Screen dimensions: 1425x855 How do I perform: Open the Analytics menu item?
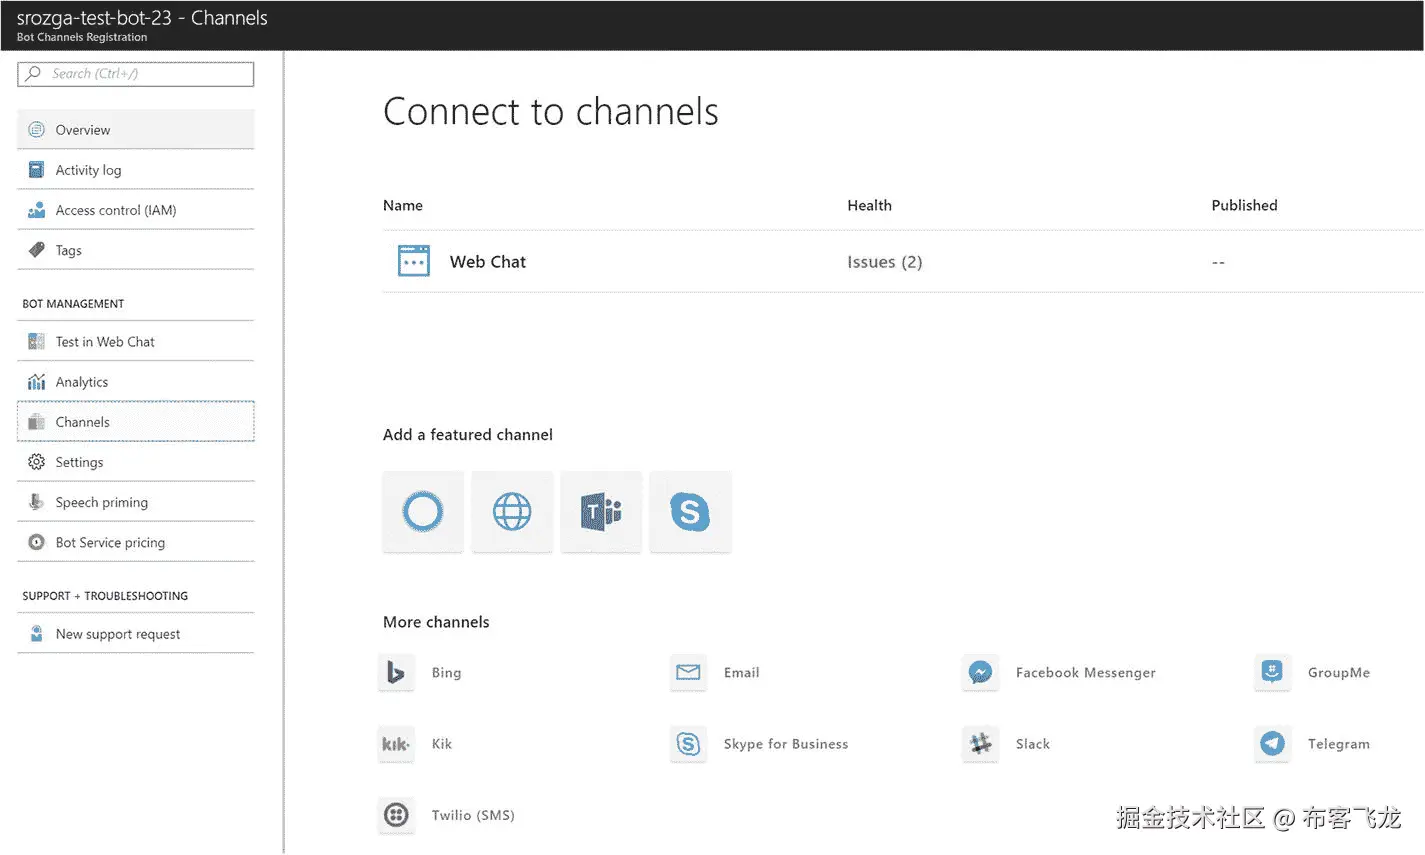(x=82, y=382)
